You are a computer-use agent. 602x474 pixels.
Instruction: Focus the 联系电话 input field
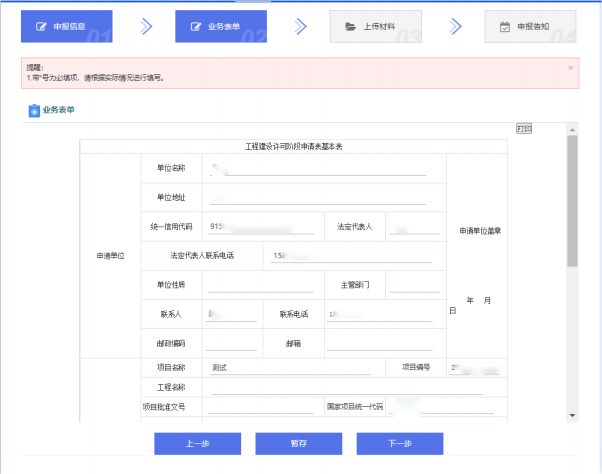379,315
